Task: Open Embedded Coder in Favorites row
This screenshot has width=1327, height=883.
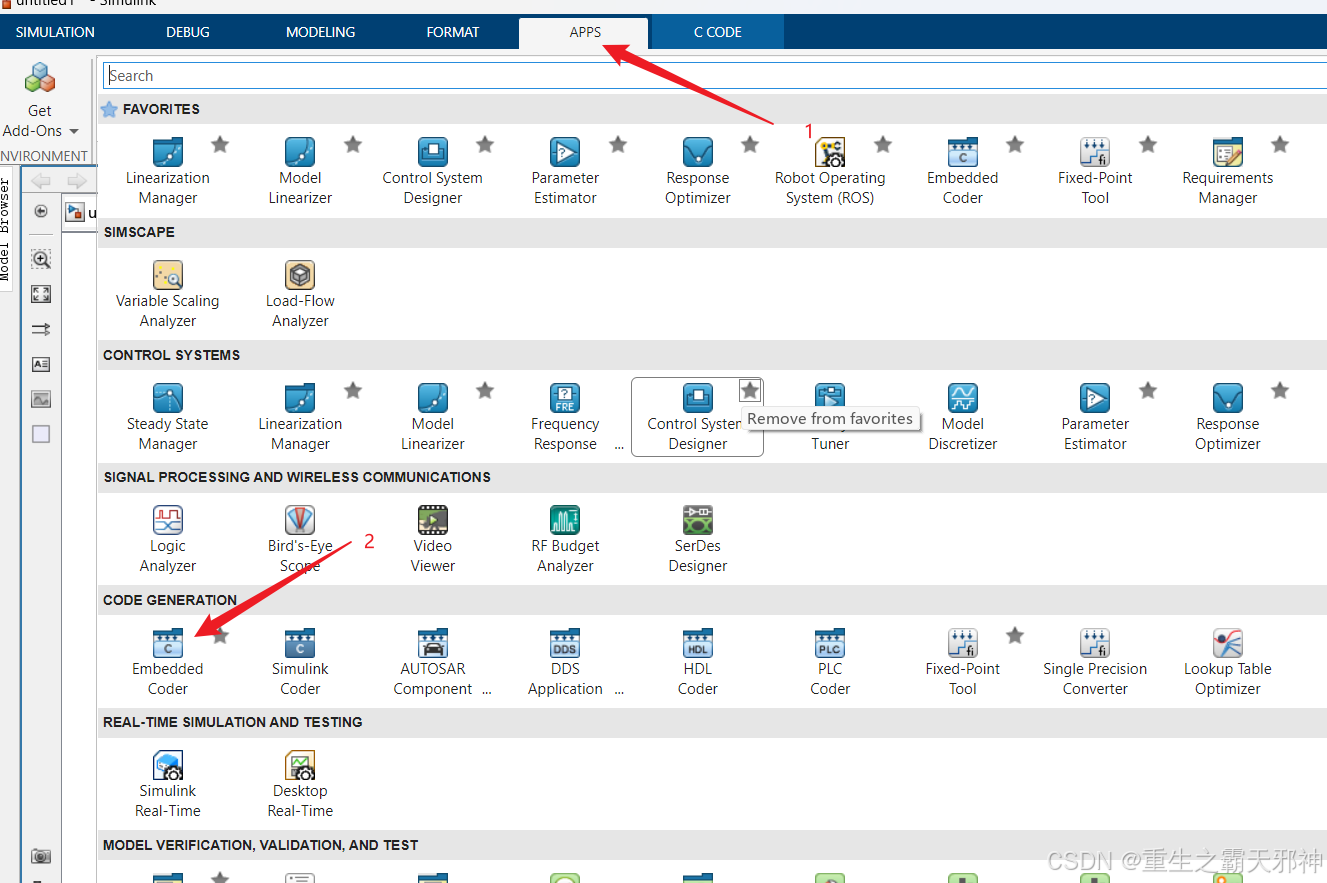Action: click(x=962, y=171)
